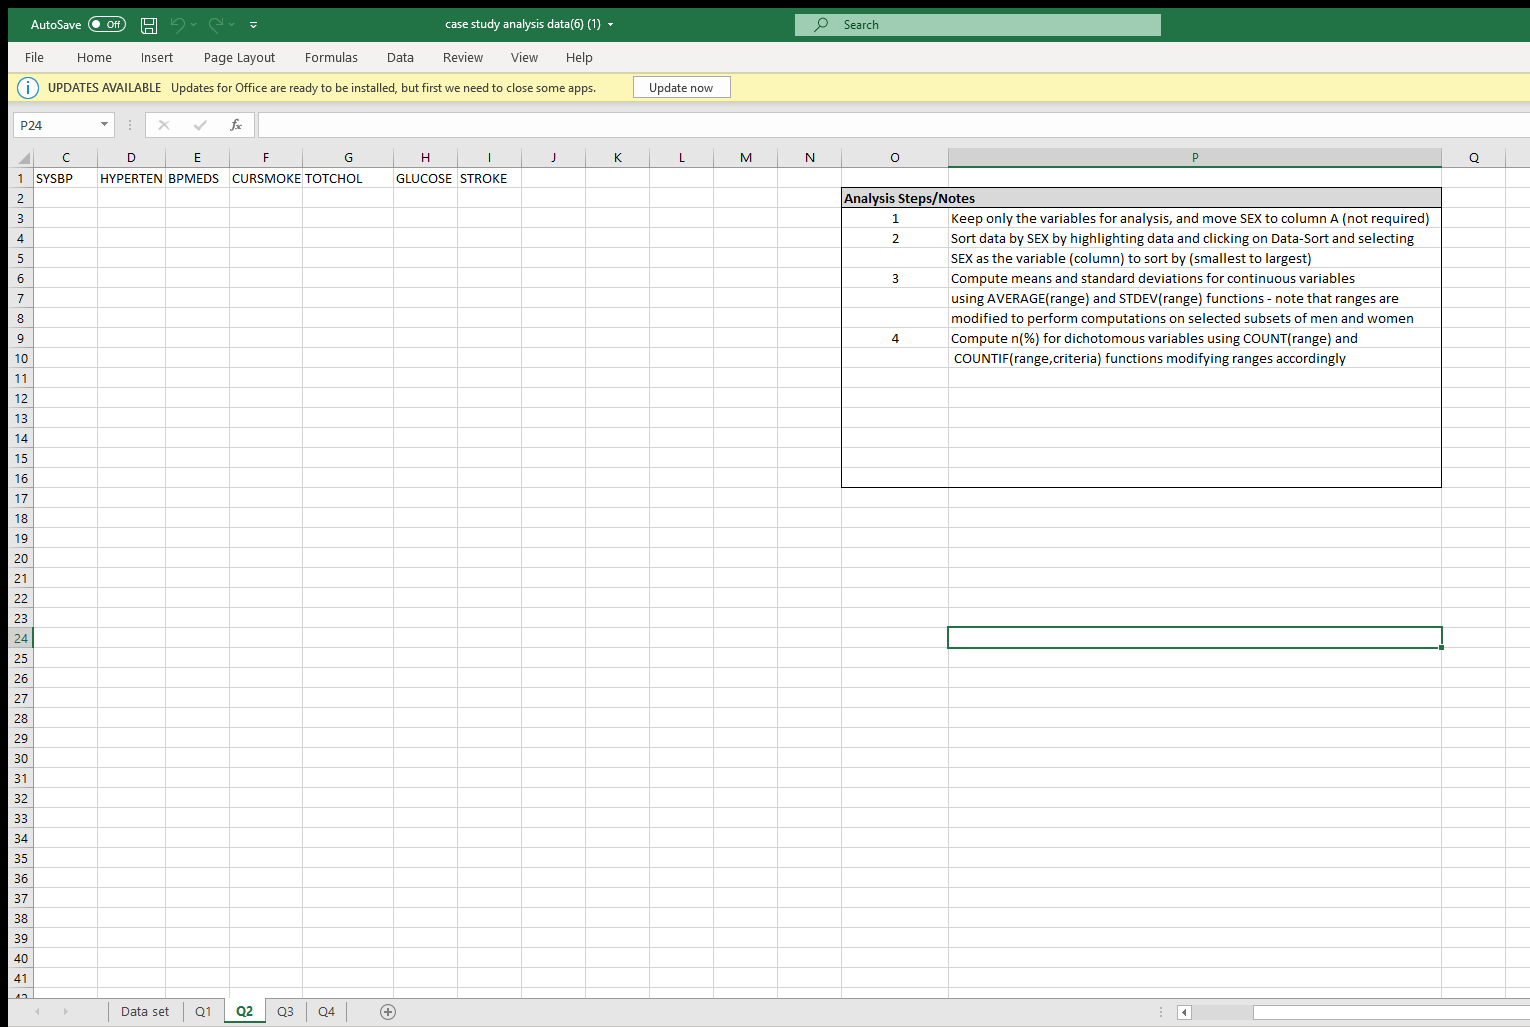The image size is (1530, 1027).
Task: Switch to the Data tab
Action: (400, 57)
